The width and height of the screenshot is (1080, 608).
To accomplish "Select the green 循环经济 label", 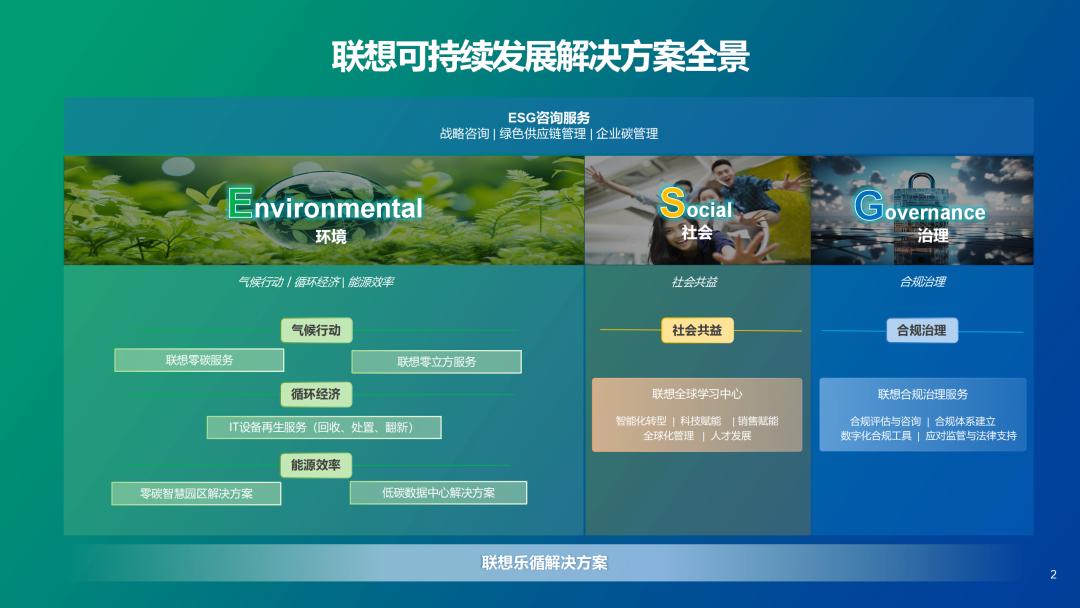I will tap(316, 395).
